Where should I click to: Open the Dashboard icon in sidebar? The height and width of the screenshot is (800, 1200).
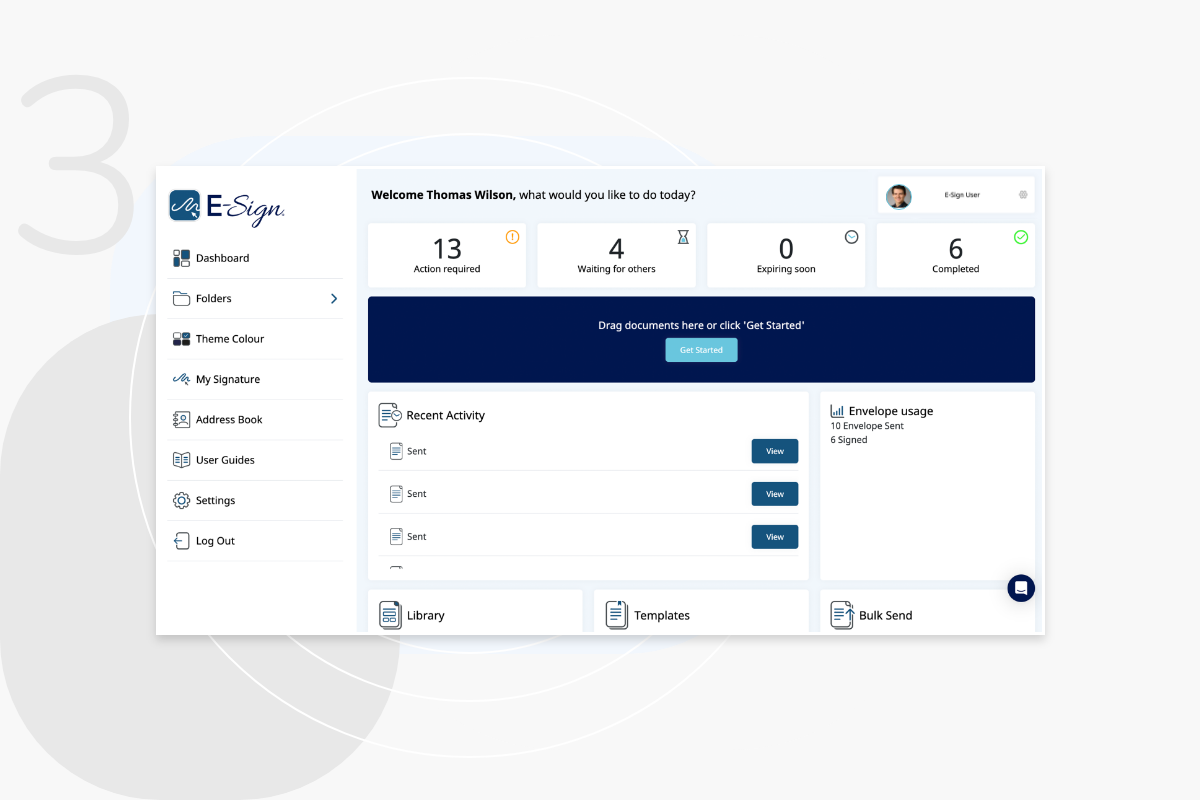181,258
